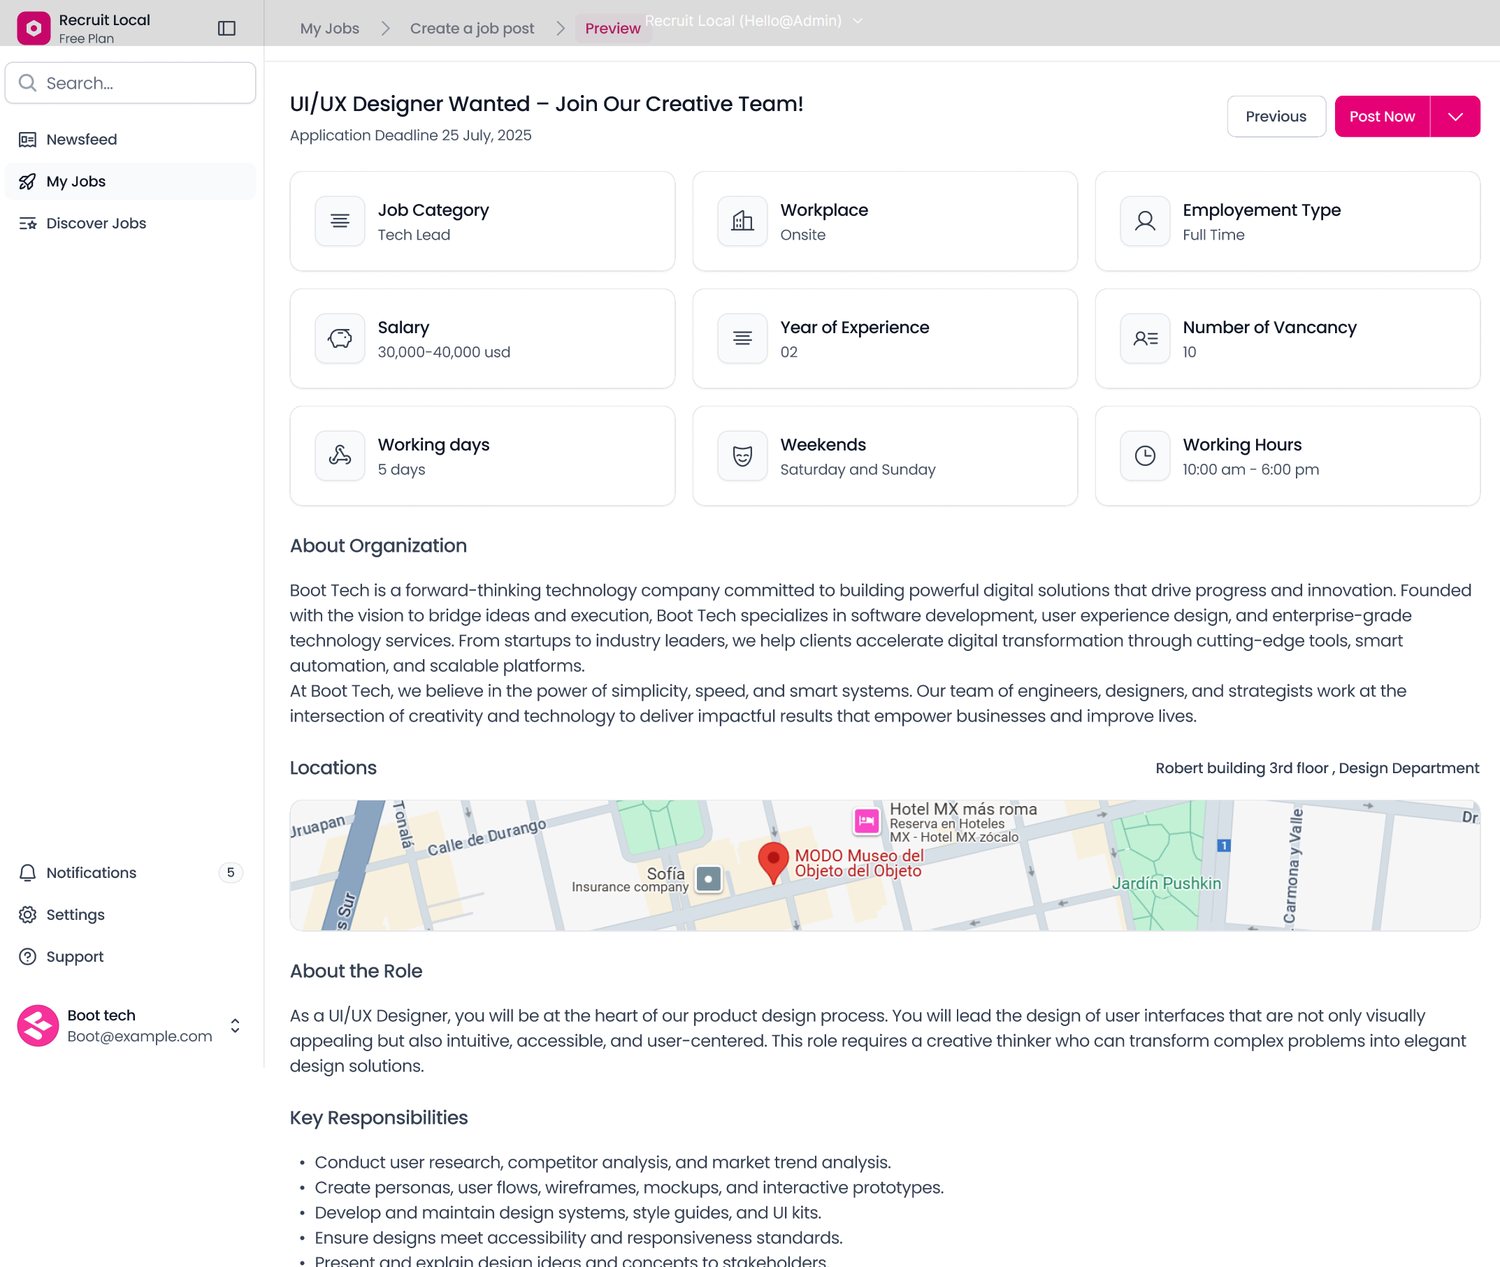
Task: Click the Number of Vacancy icon
Action: point(1145,338)
